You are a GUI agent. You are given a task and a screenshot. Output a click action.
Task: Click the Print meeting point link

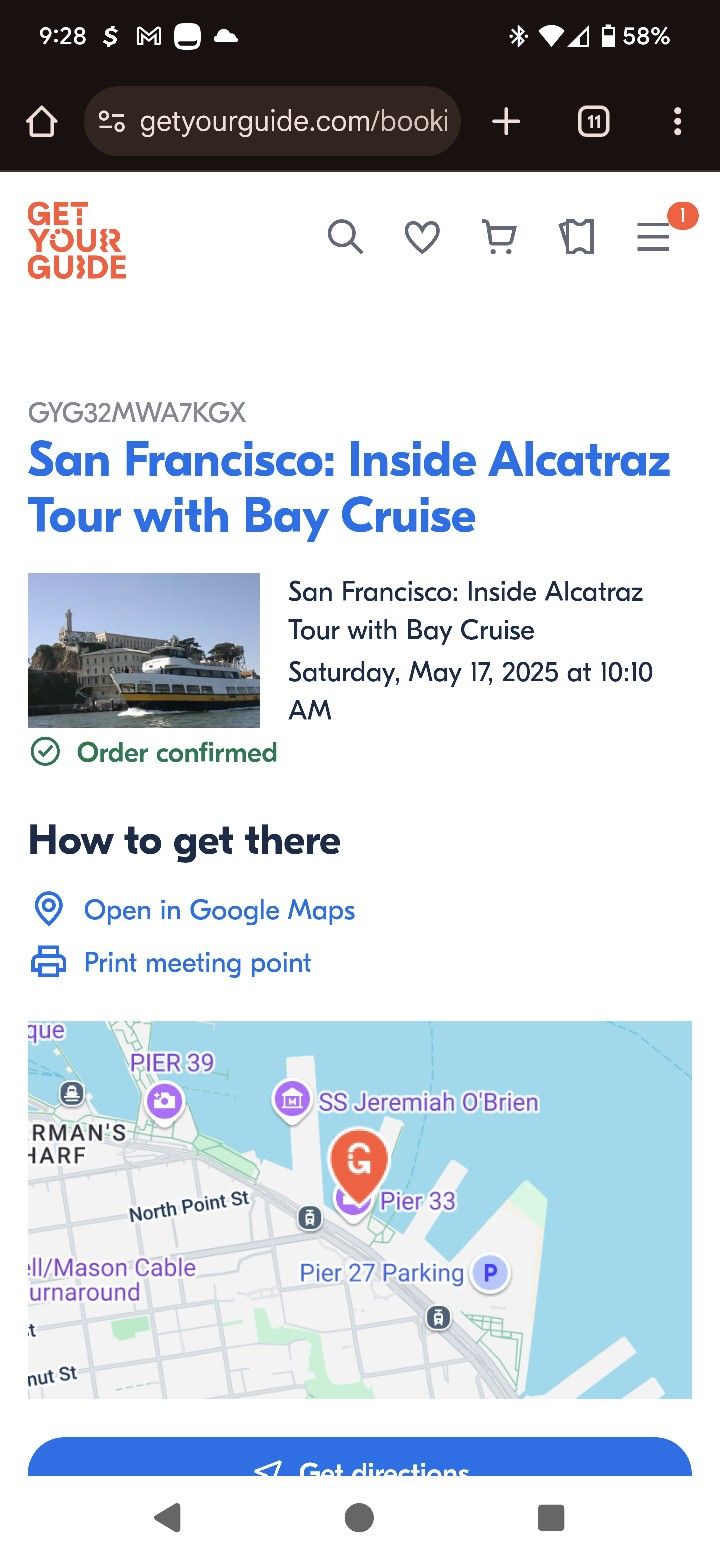197,963
